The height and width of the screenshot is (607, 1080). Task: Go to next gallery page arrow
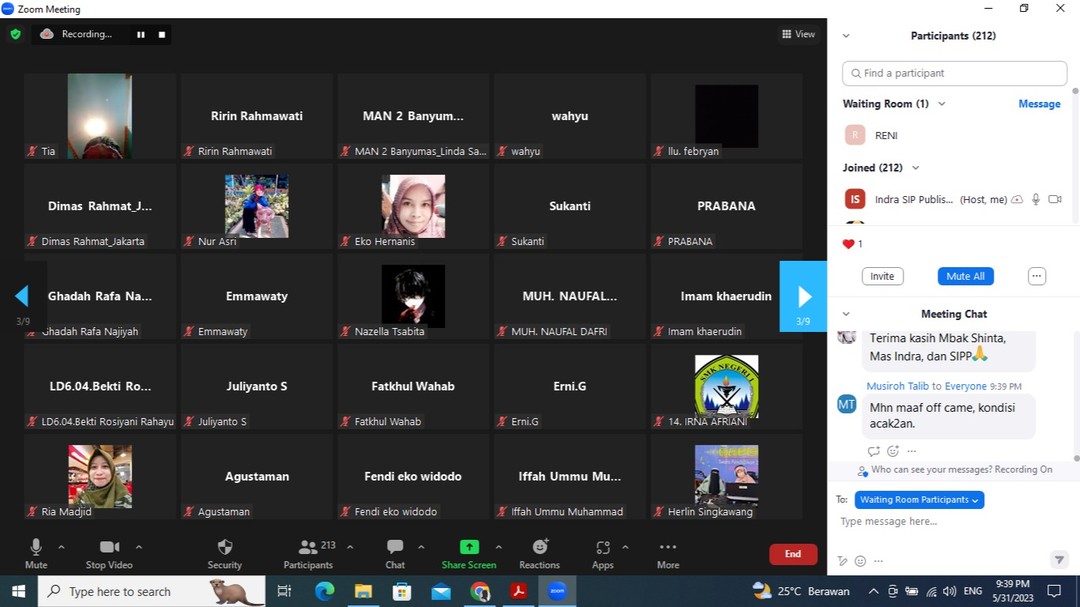pos(803,296)
